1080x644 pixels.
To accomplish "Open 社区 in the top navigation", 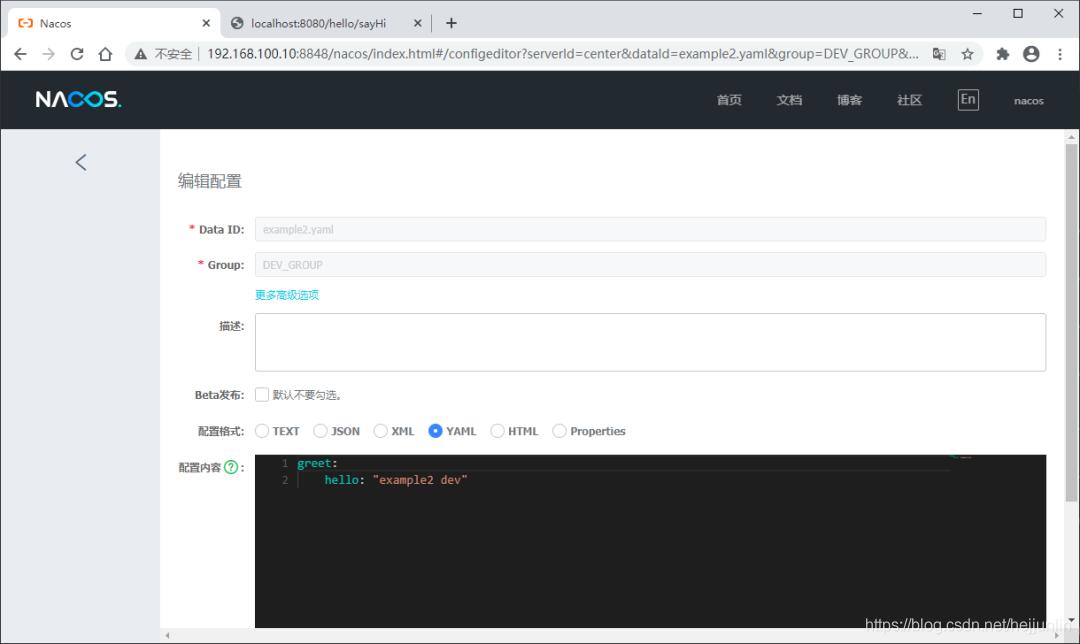I will click(909, 100).
